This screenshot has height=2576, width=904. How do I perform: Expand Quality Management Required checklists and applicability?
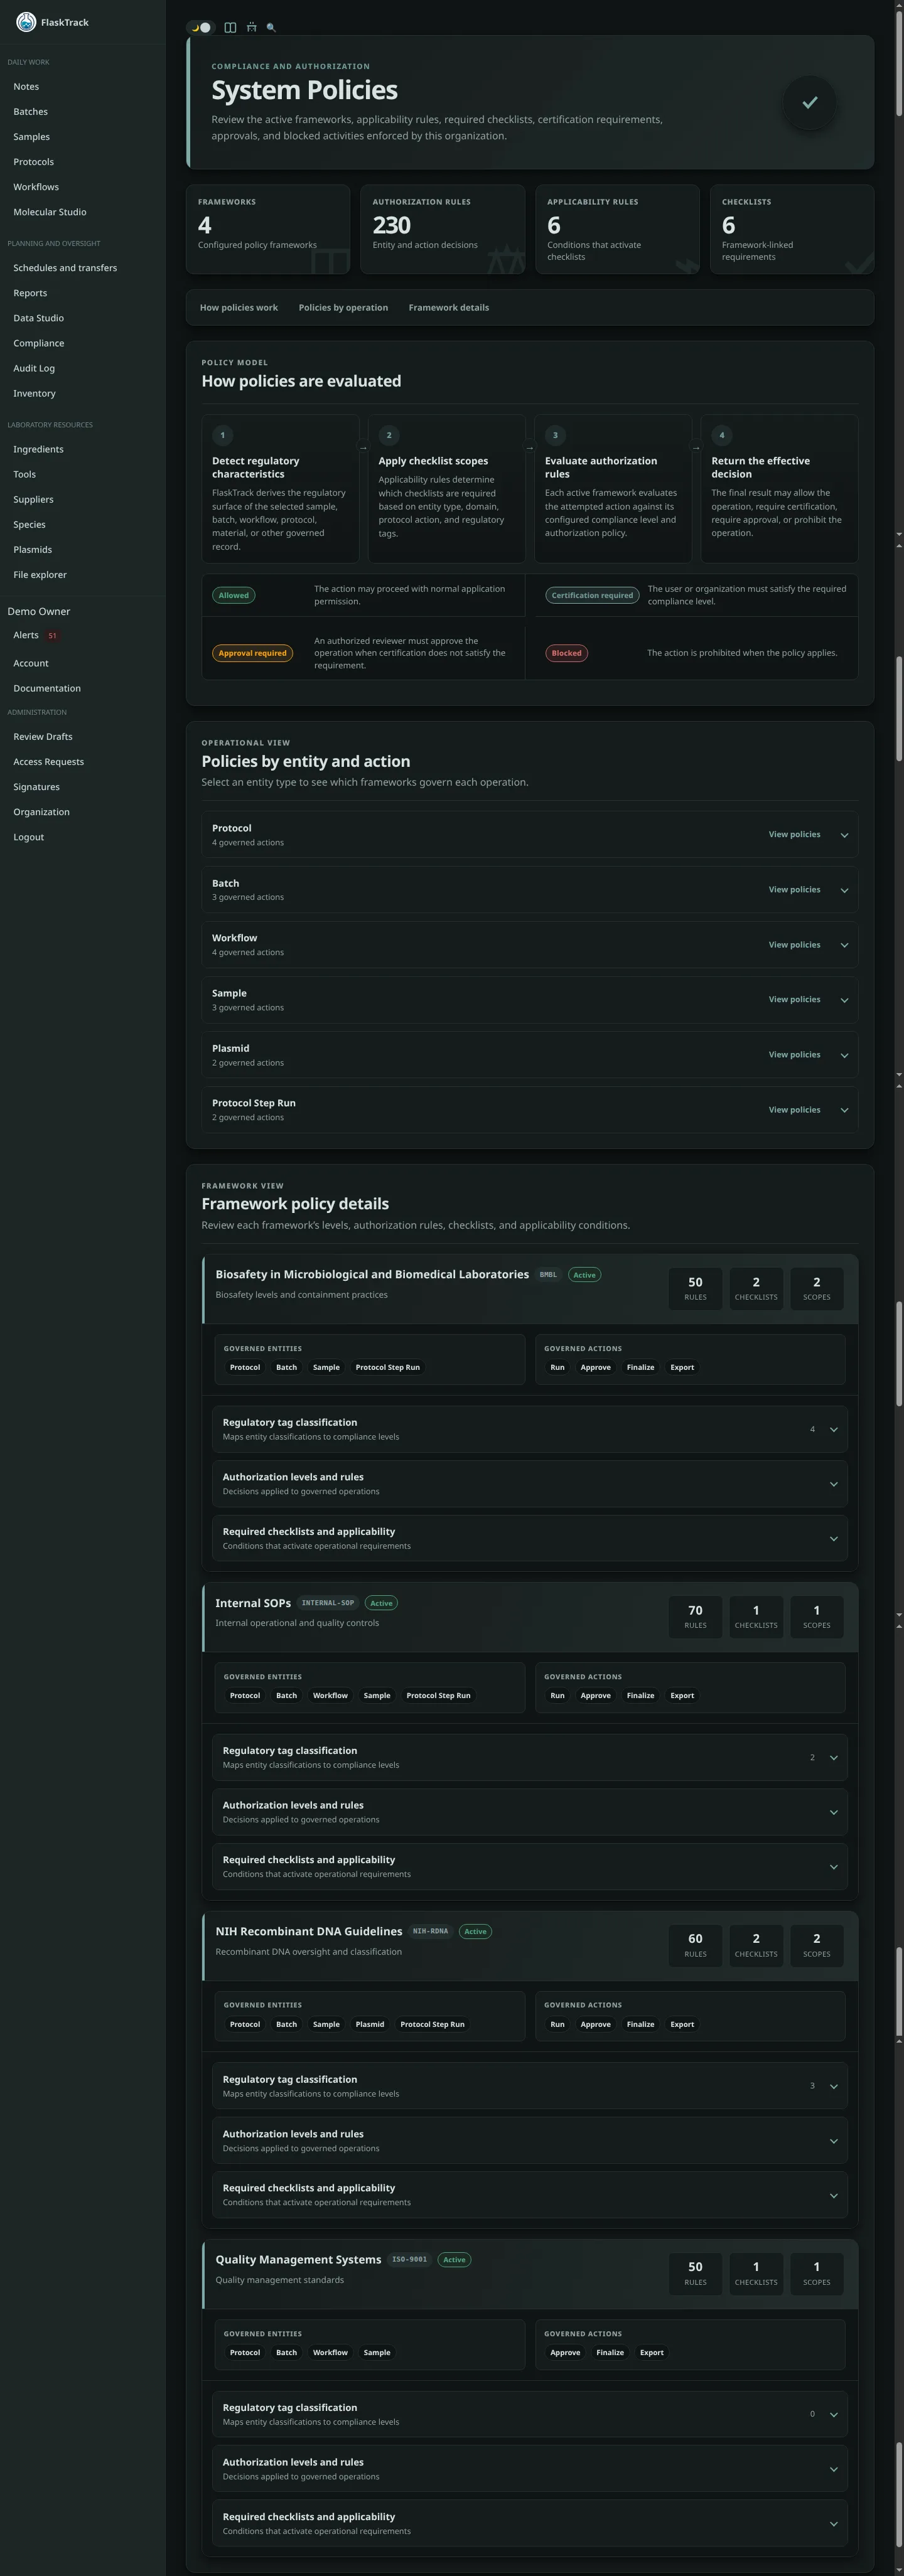point(530,2524)
